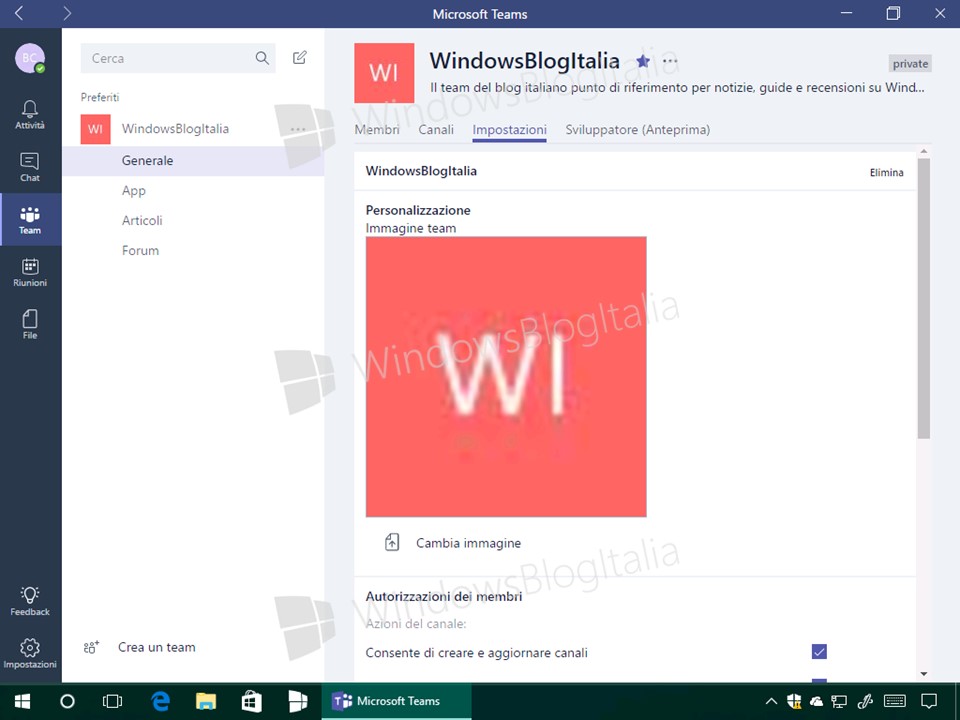Click Elimina to delete the team
Image resolution: width=960 pixels, height=720 pixels.
coord(887,173)
